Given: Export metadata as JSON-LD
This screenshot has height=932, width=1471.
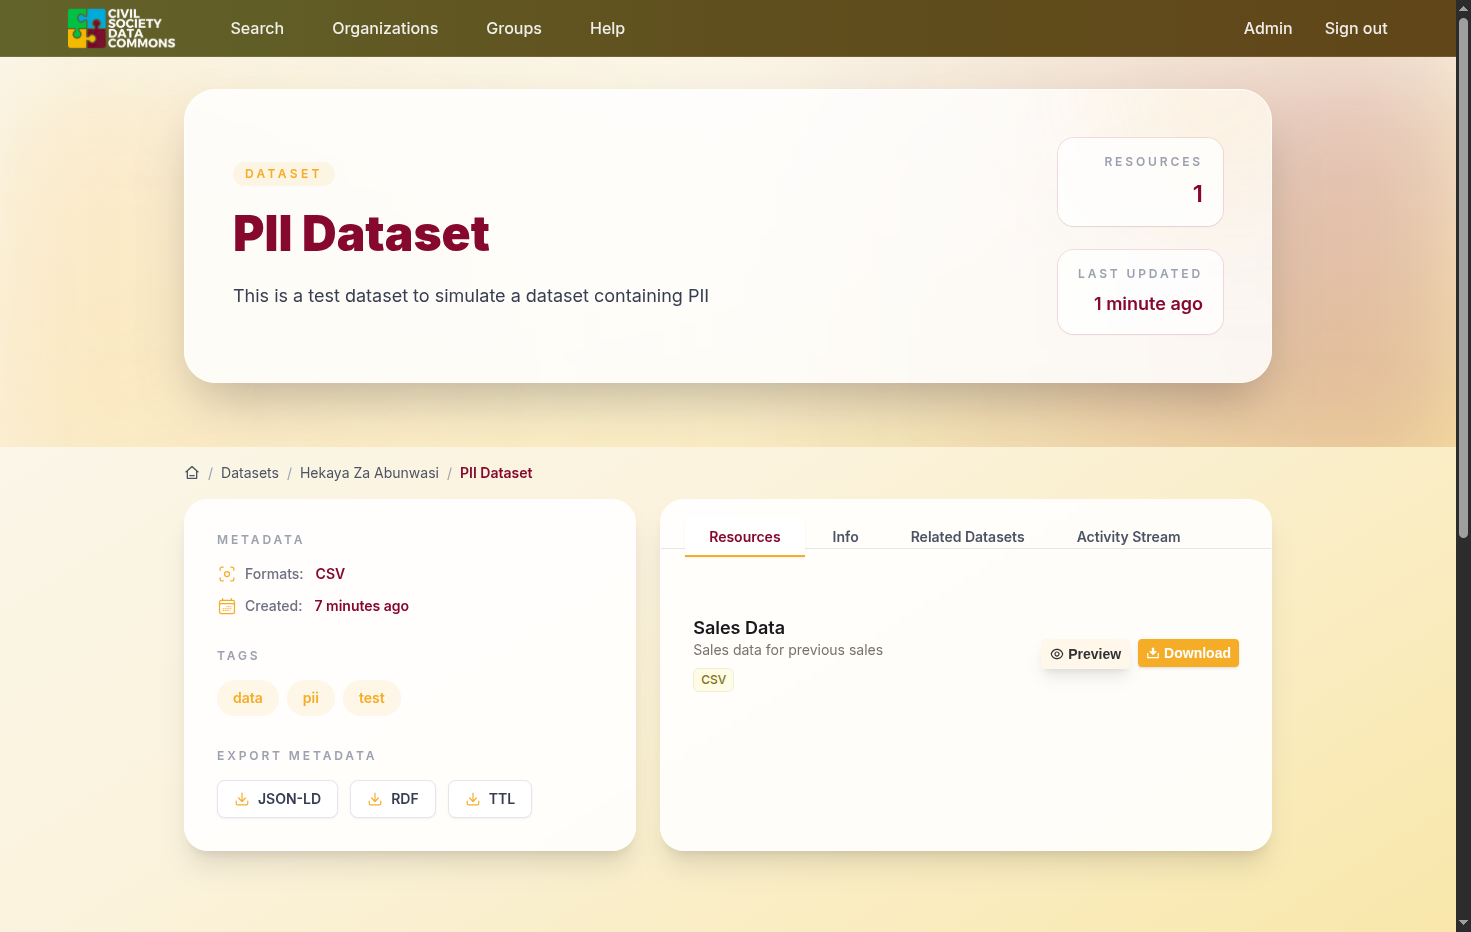Looking at the screenshot, I should coord(277,799).
